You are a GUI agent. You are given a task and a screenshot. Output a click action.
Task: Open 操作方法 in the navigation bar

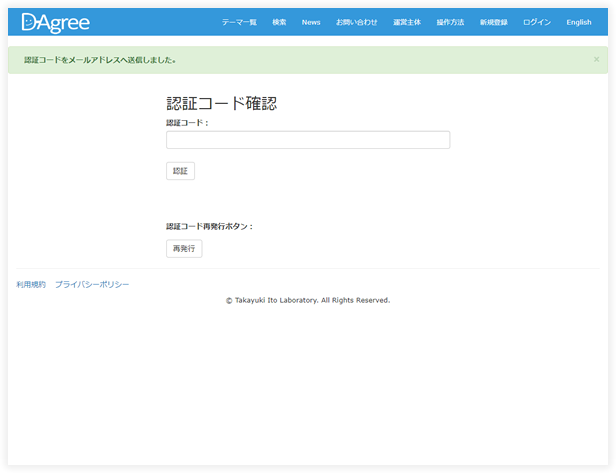click(x=450, y=22)
